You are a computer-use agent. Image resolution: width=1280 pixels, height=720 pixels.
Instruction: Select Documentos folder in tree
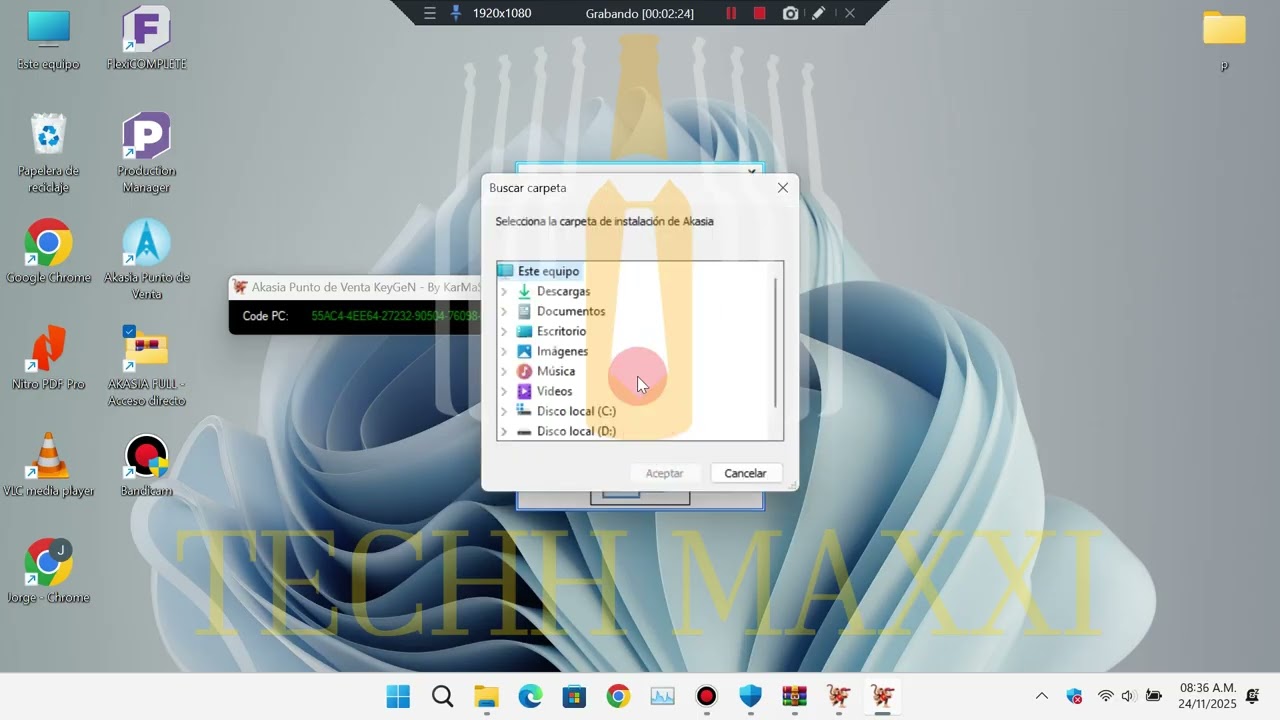click(x=570, y=311)
